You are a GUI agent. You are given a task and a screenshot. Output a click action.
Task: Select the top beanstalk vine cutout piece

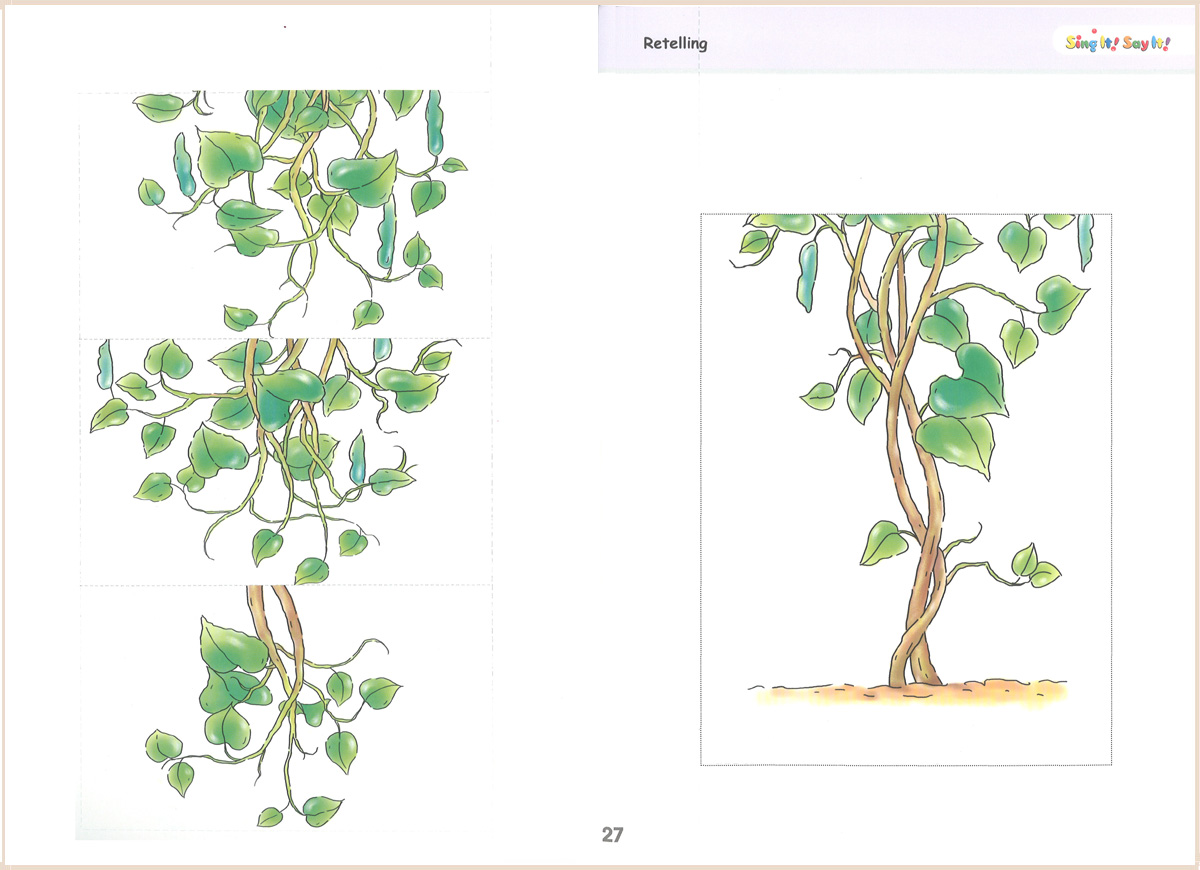[286, 214]
